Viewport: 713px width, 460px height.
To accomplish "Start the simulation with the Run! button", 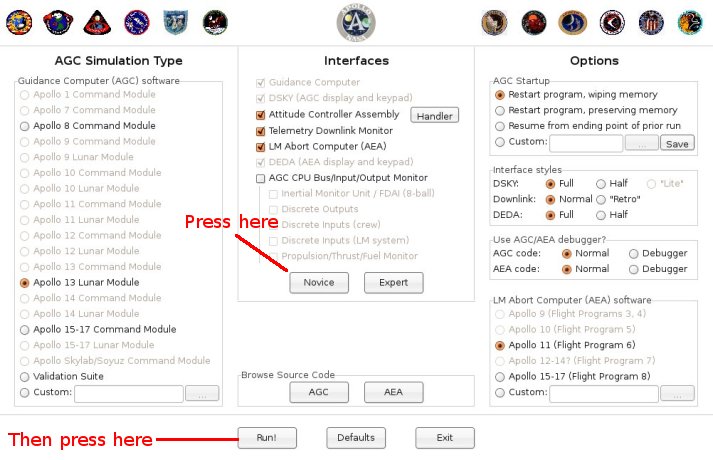I will click(267, 438).
